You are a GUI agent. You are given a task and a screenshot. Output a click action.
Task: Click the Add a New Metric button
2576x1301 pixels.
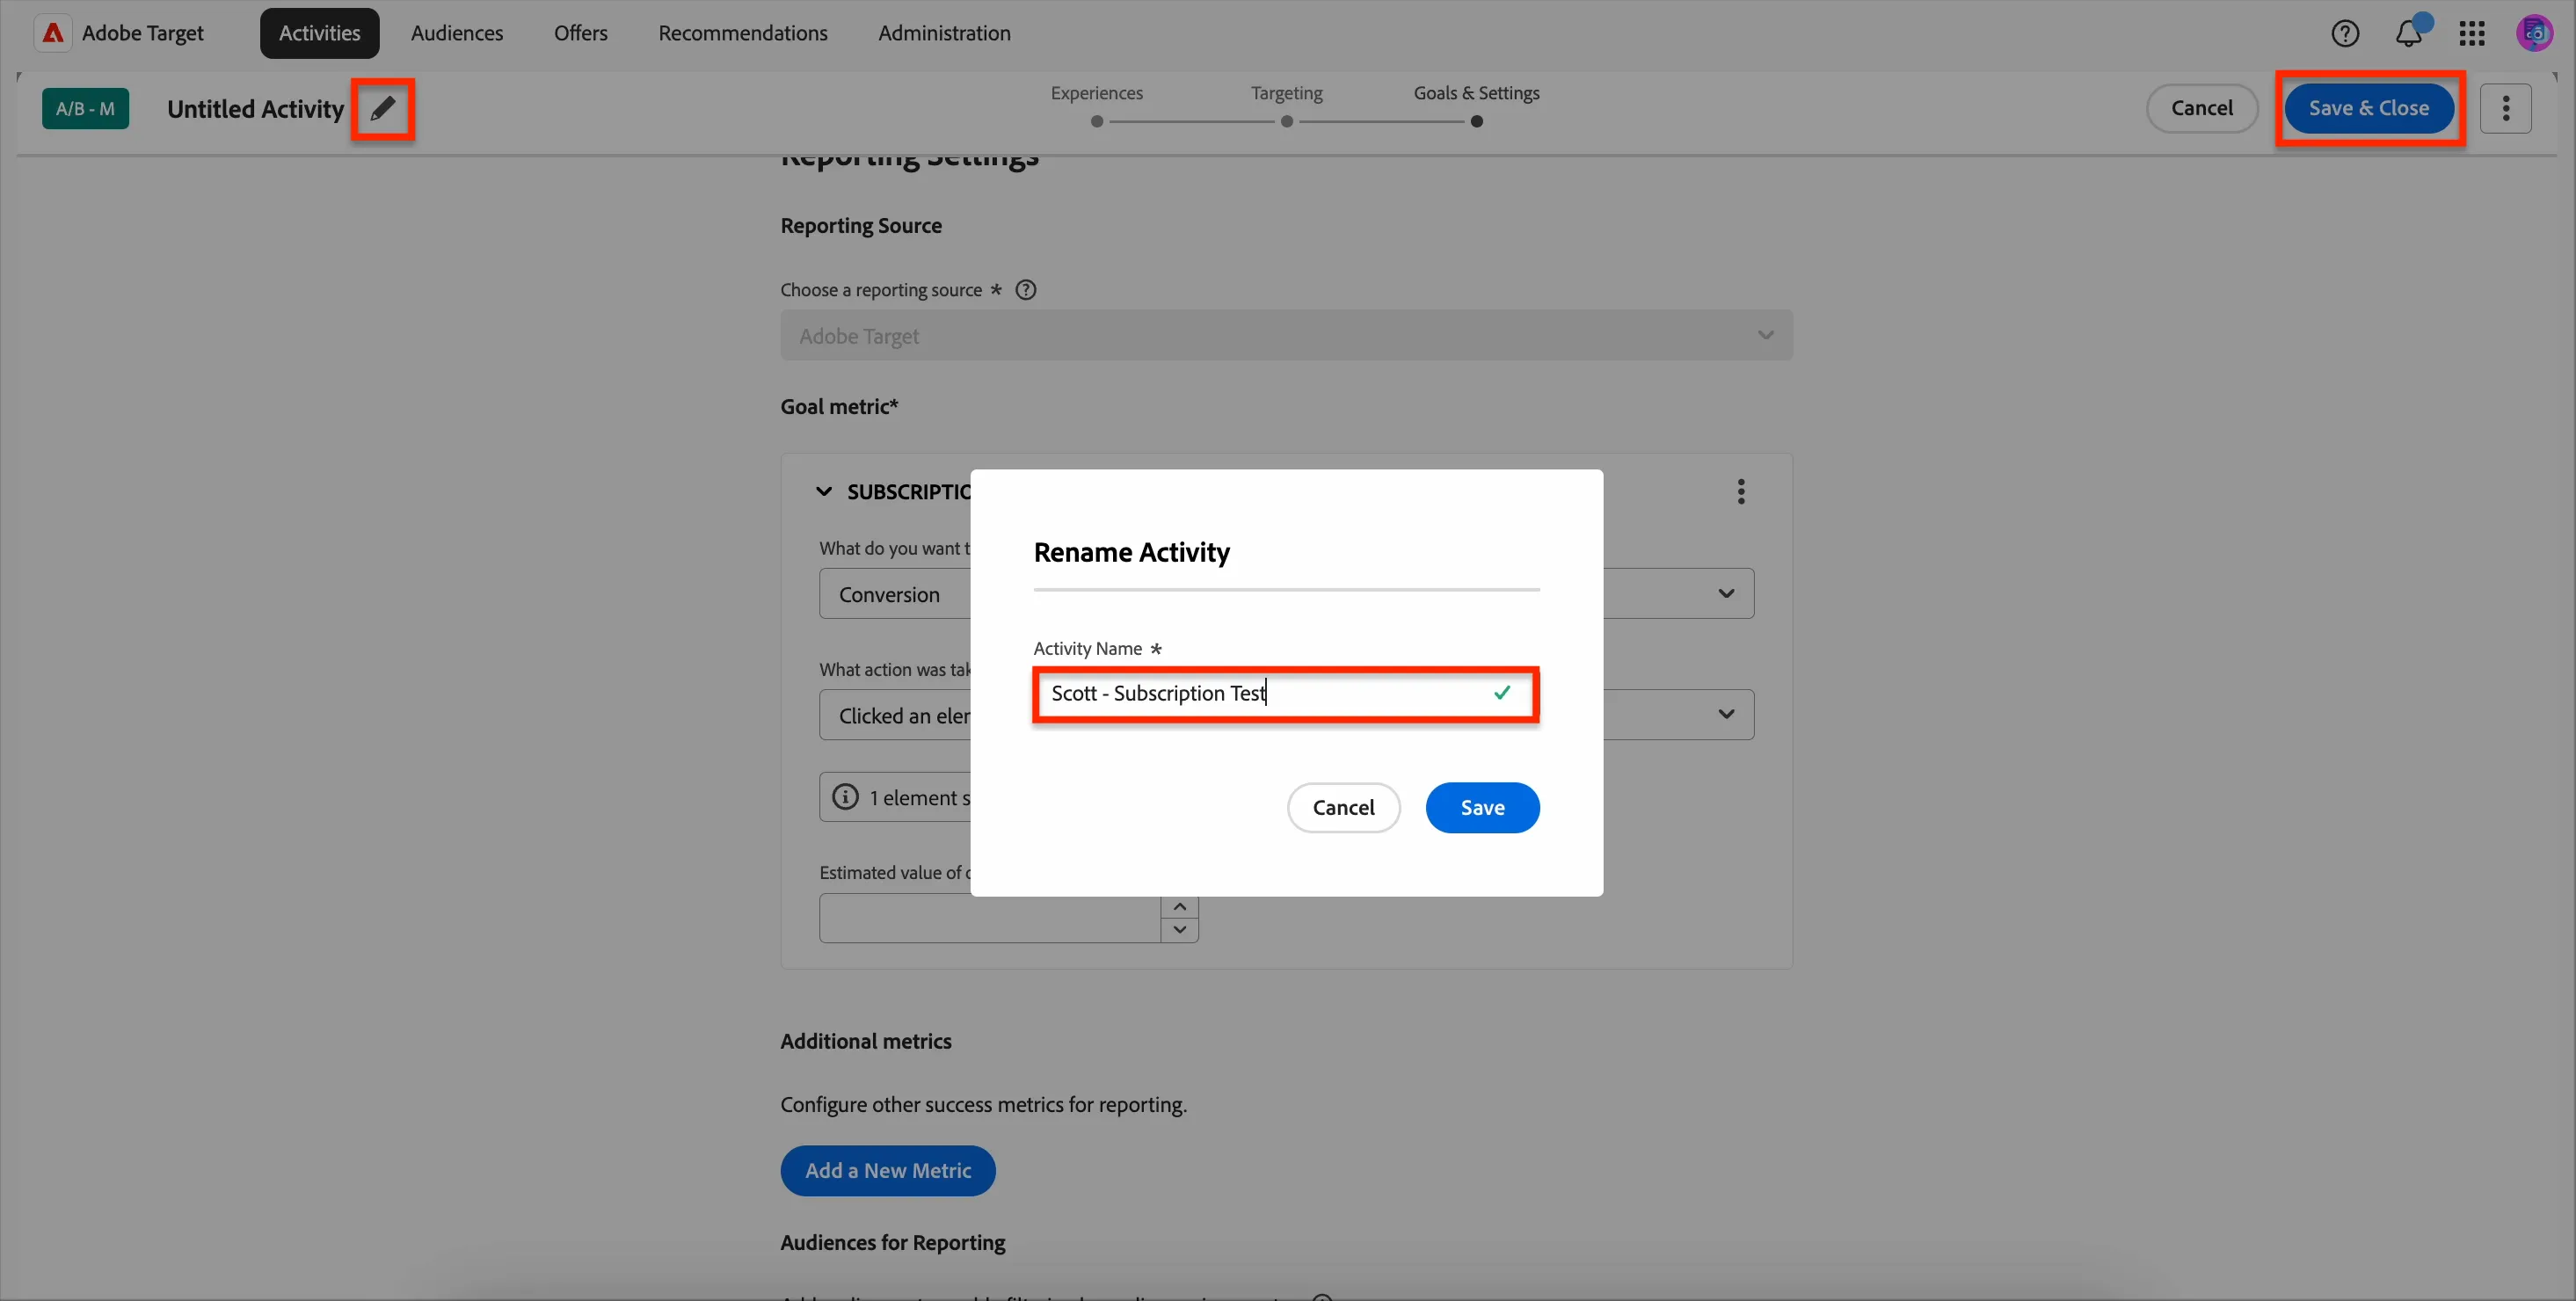888,1171
